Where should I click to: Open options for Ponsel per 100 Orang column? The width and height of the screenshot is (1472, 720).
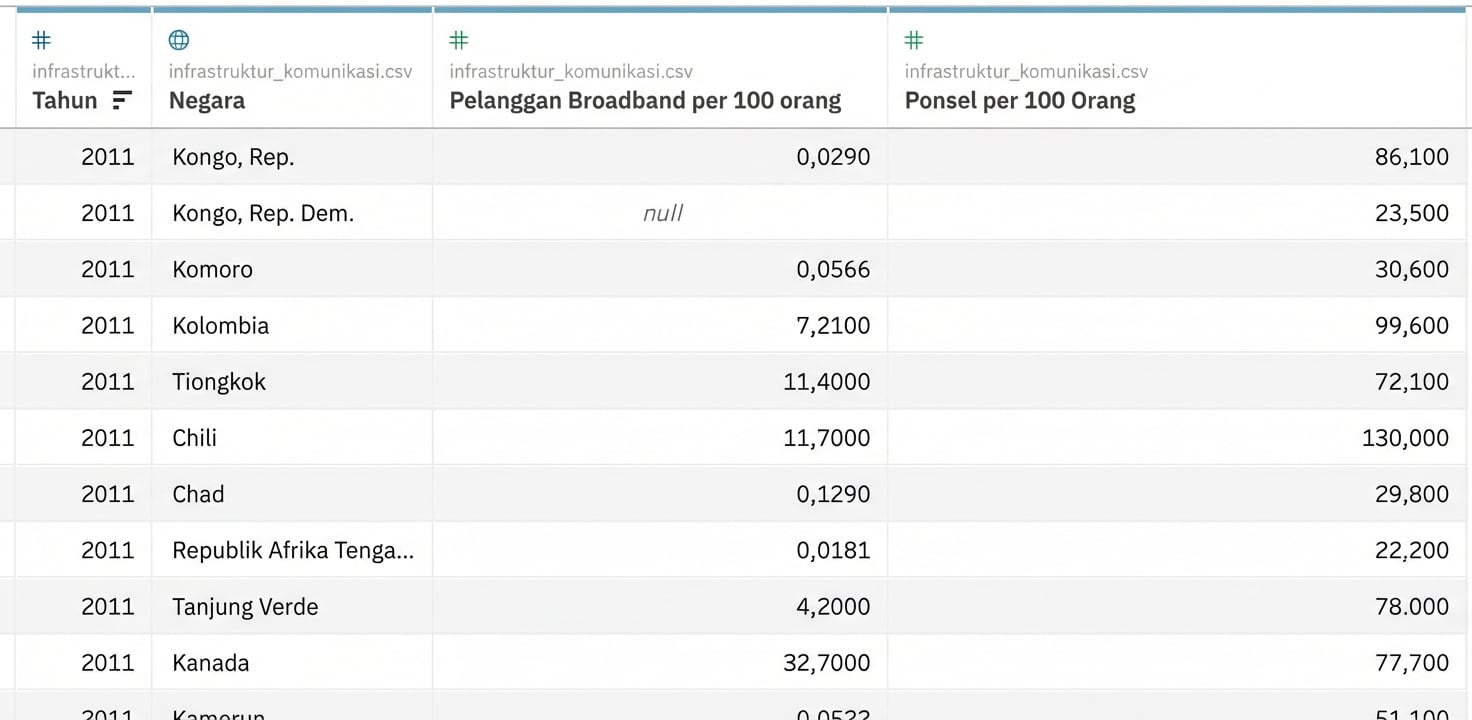tap(1019, 100)
